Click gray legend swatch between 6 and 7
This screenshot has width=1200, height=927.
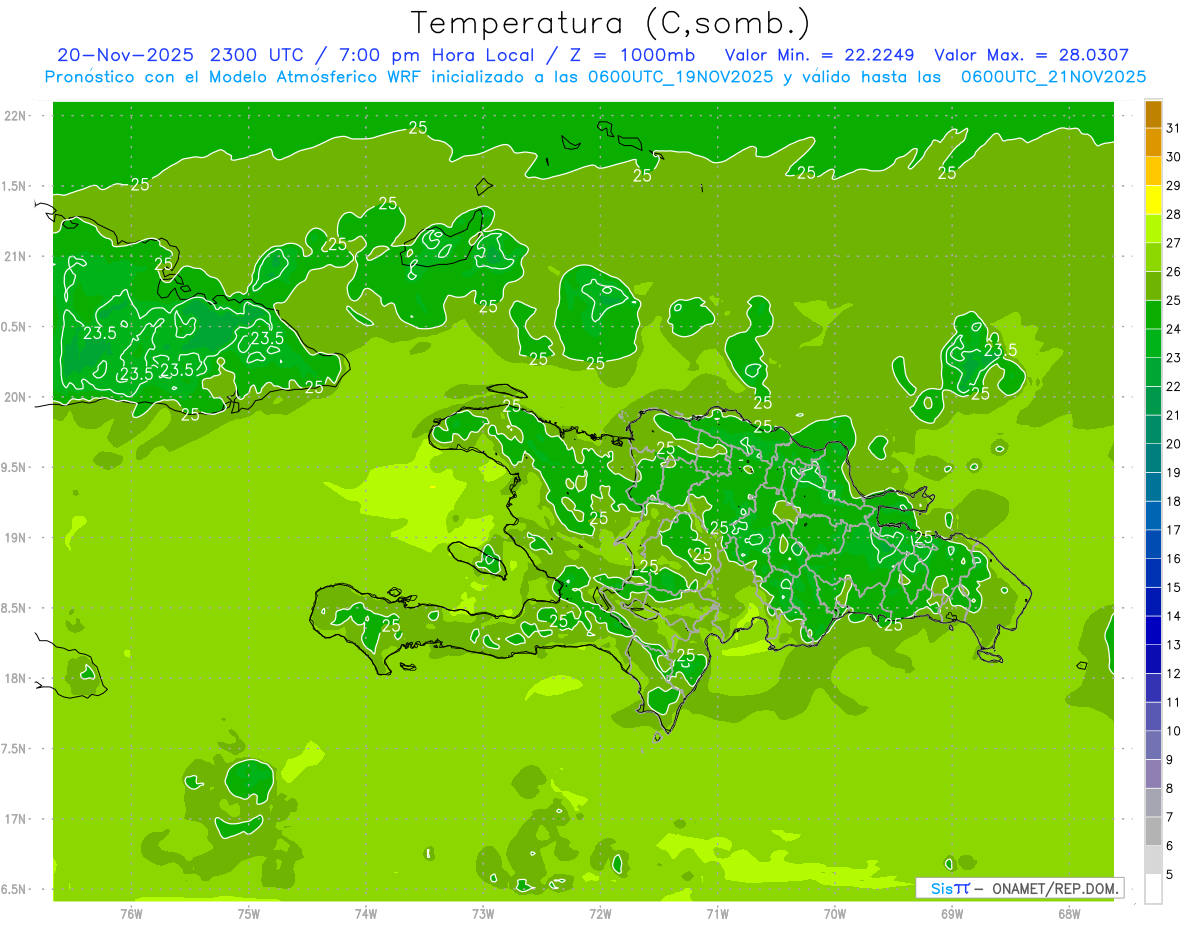tap(1153, 831)
